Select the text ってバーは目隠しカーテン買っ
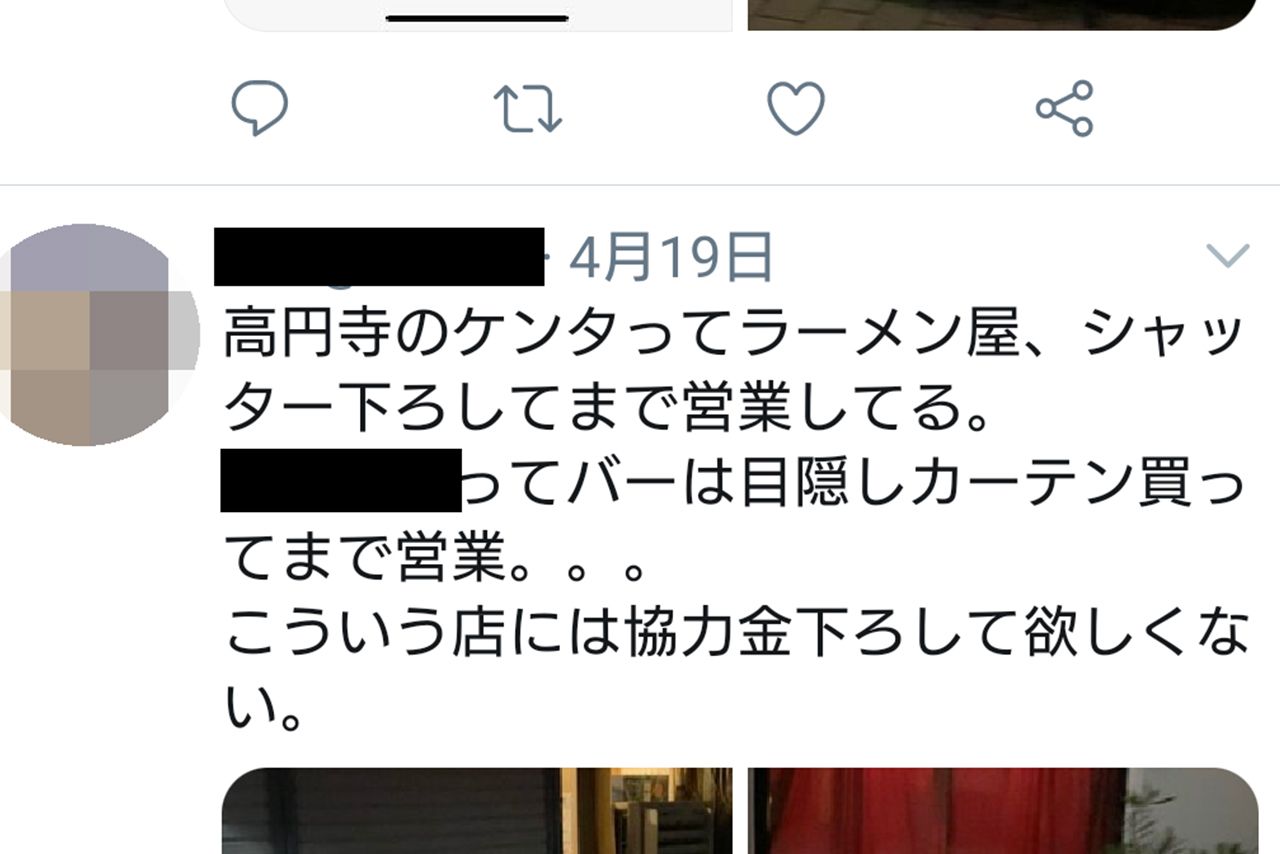This screenshot has width=1280, height=854. (854, 486)
